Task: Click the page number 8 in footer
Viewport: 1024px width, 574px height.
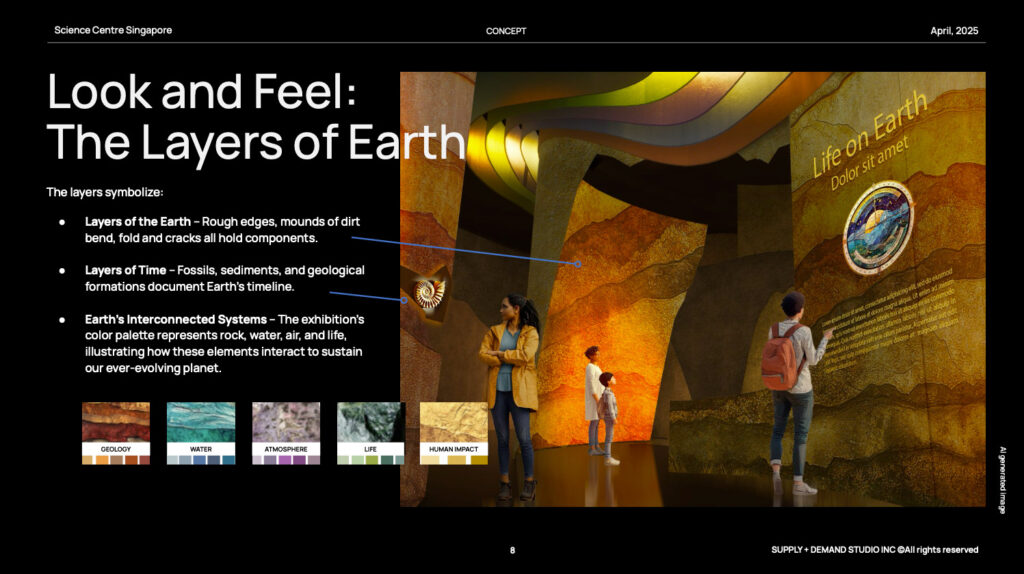Action: pyautogui.click(x=512, y=549)
